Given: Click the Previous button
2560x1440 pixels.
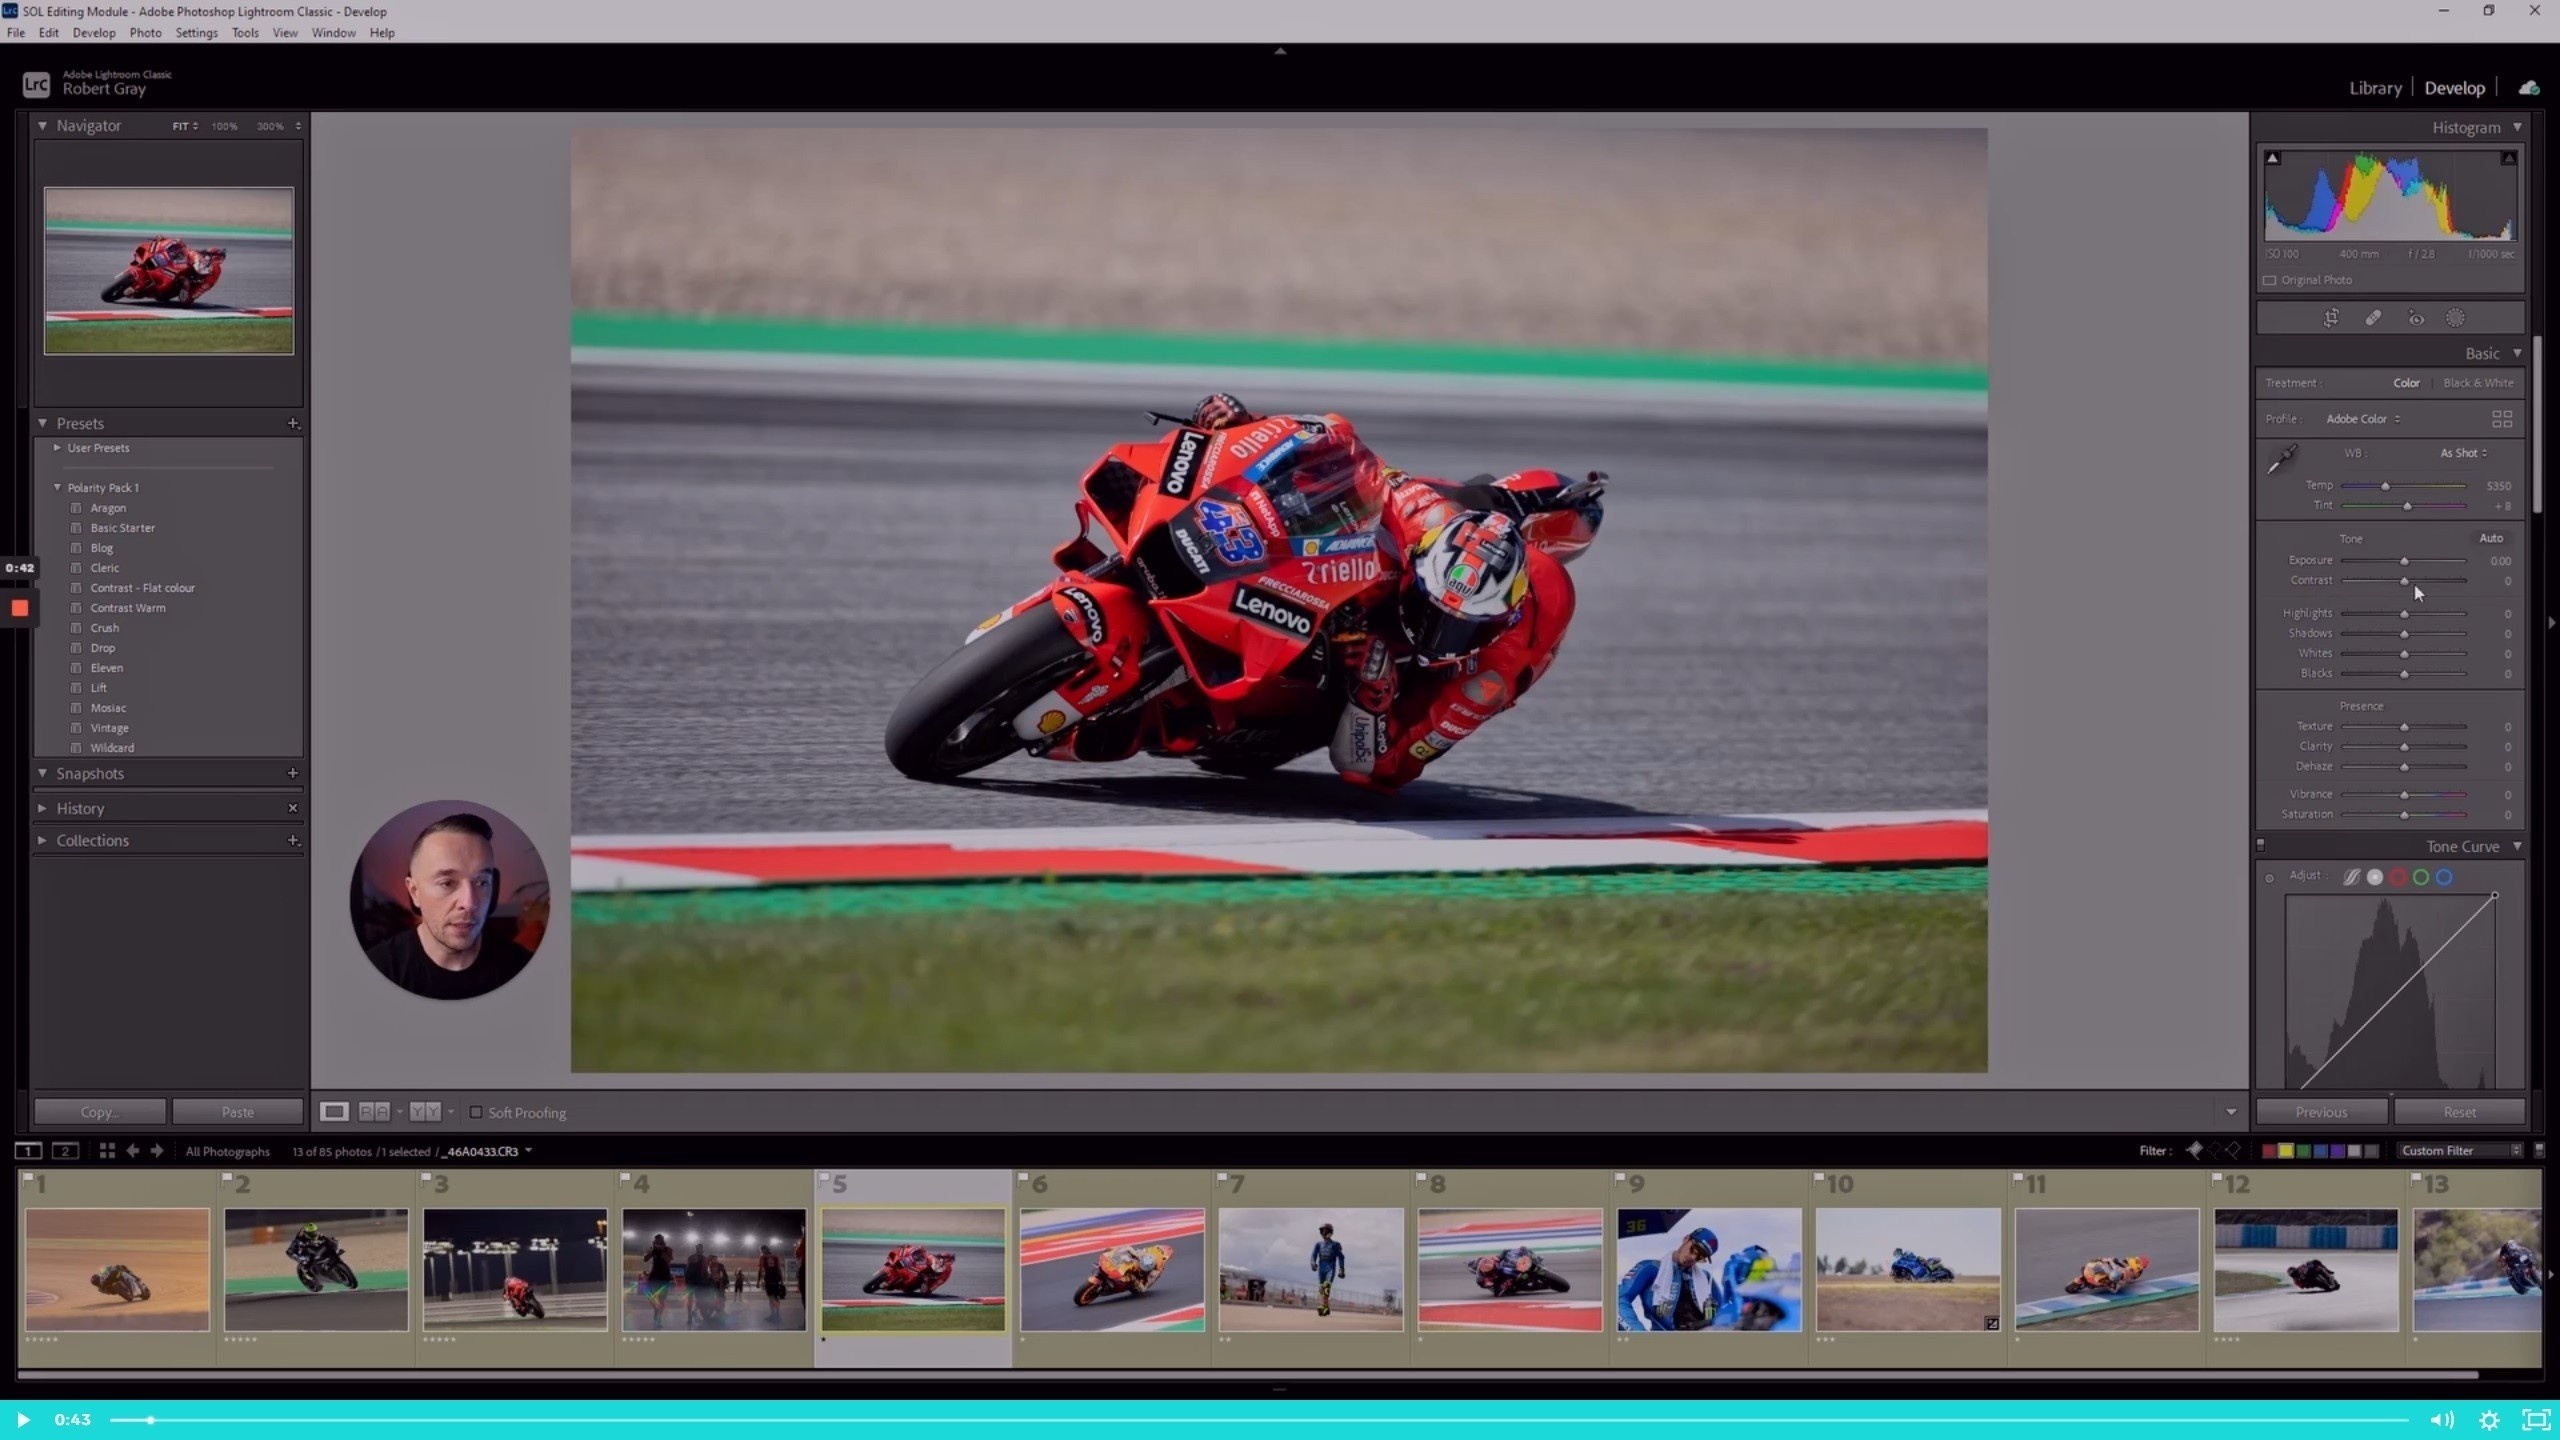Looking at the screenshot, I should pos(2321,1112).
